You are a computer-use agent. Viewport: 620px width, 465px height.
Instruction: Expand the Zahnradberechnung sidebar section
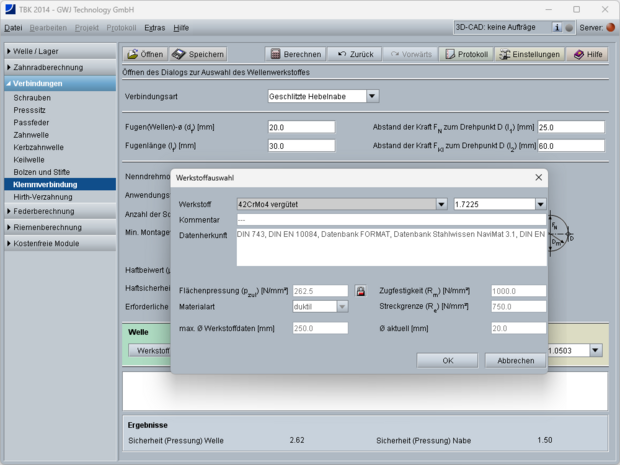(x=58, y=67)
